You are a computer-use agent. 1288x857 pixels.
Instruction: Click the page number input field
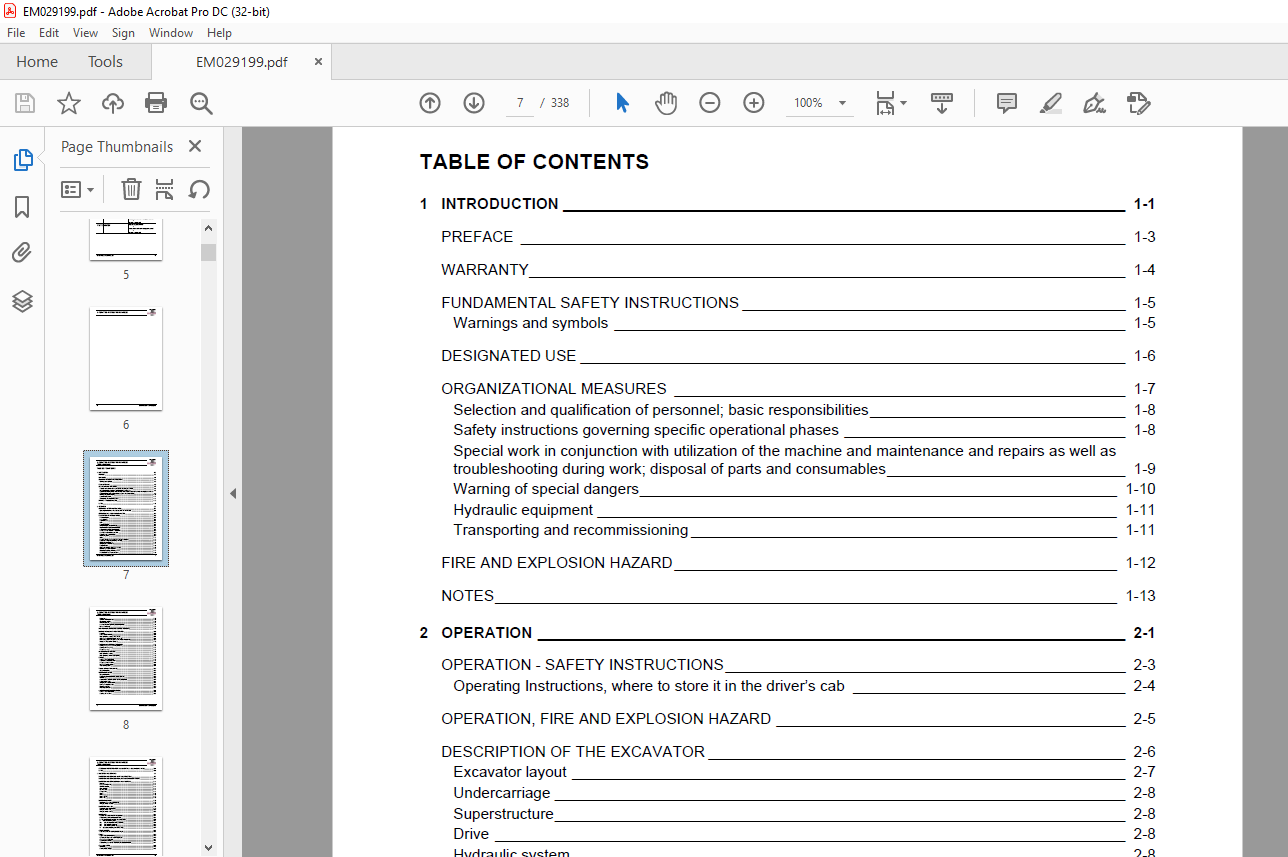(x=520, y=103)
